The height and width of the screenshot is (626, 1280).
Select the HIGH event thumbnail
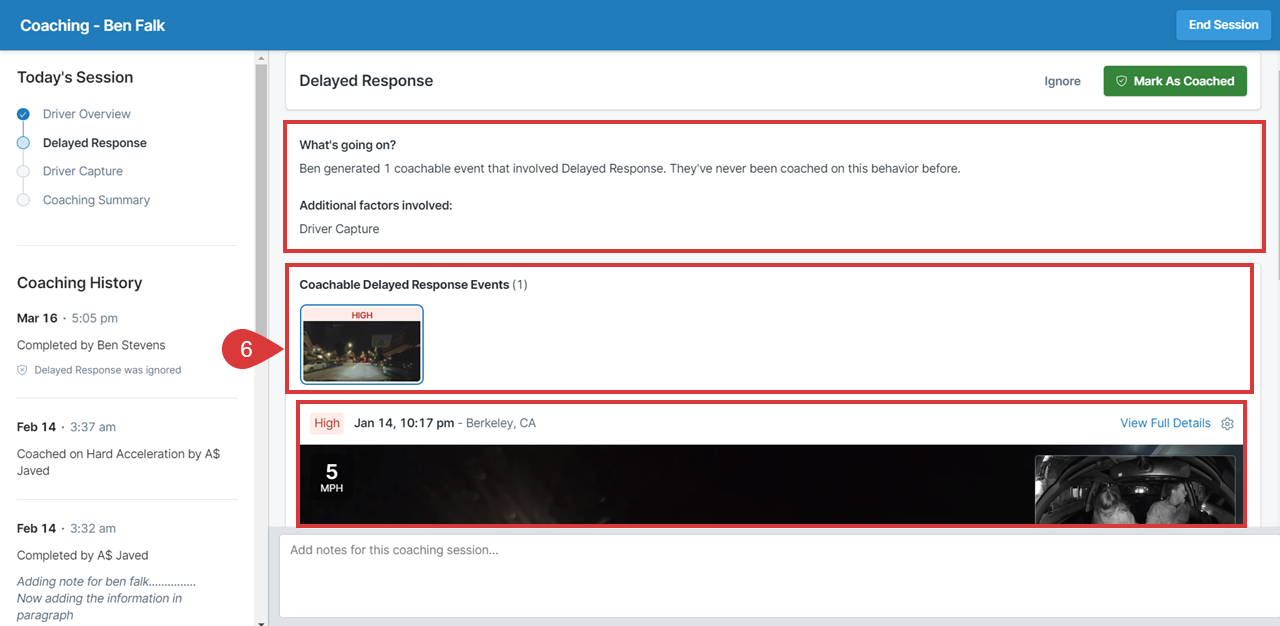[x=361, y=344]
